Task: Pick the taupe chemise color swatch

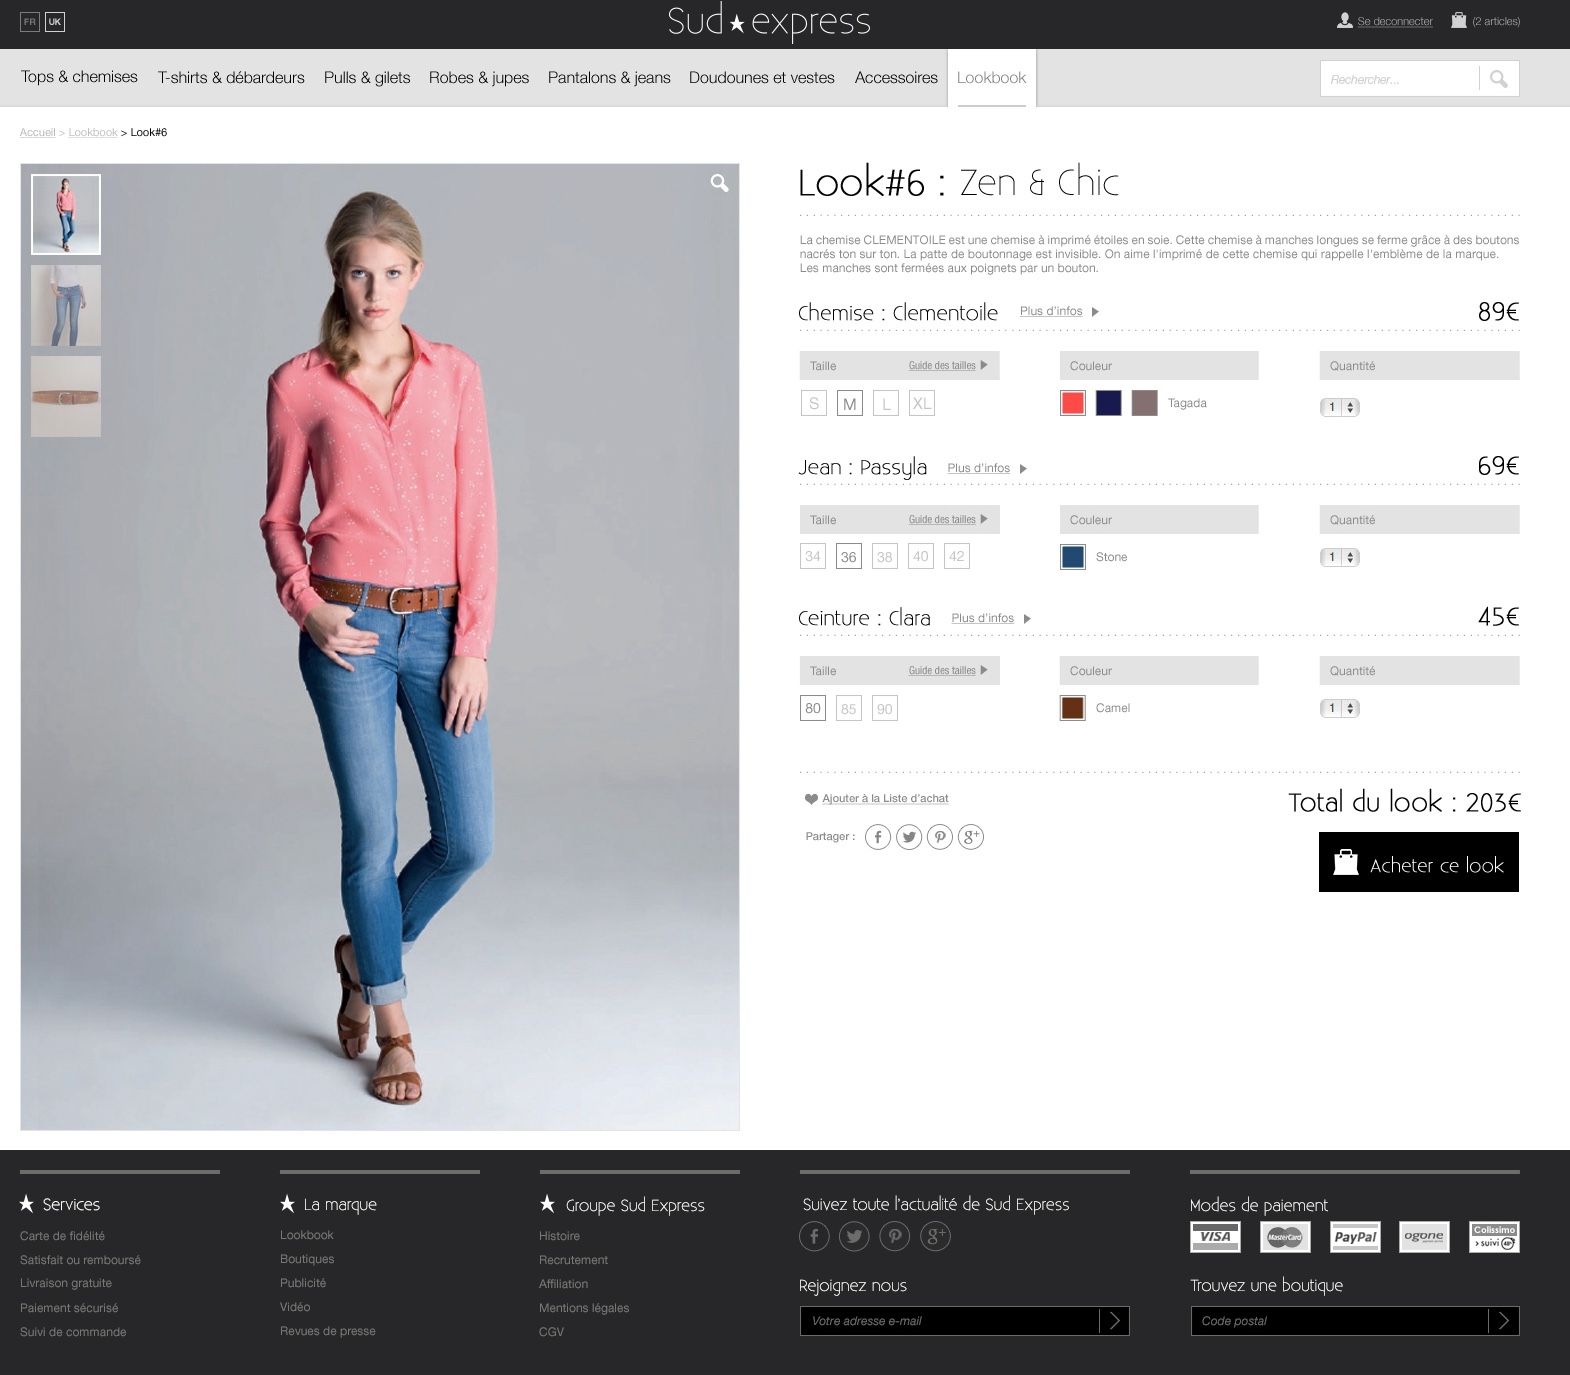Action: coord(1144,403)
